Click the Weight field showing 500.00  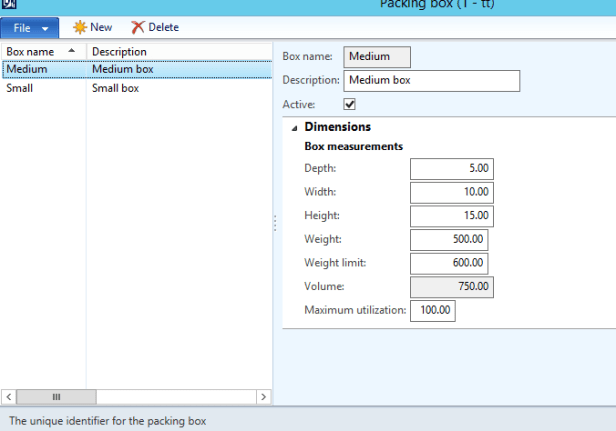click(x=448, y=240)
